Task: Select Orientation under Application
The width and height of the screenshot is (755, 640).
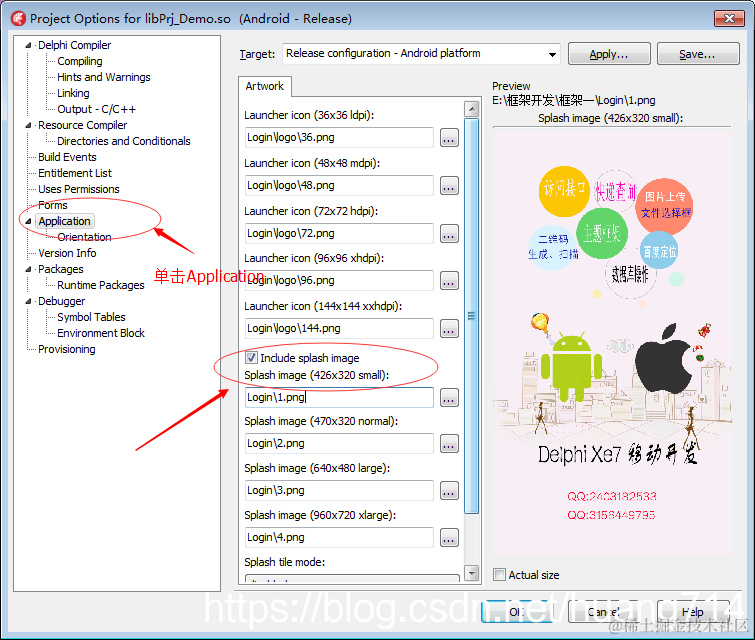Action: click(x=84, y=237)
